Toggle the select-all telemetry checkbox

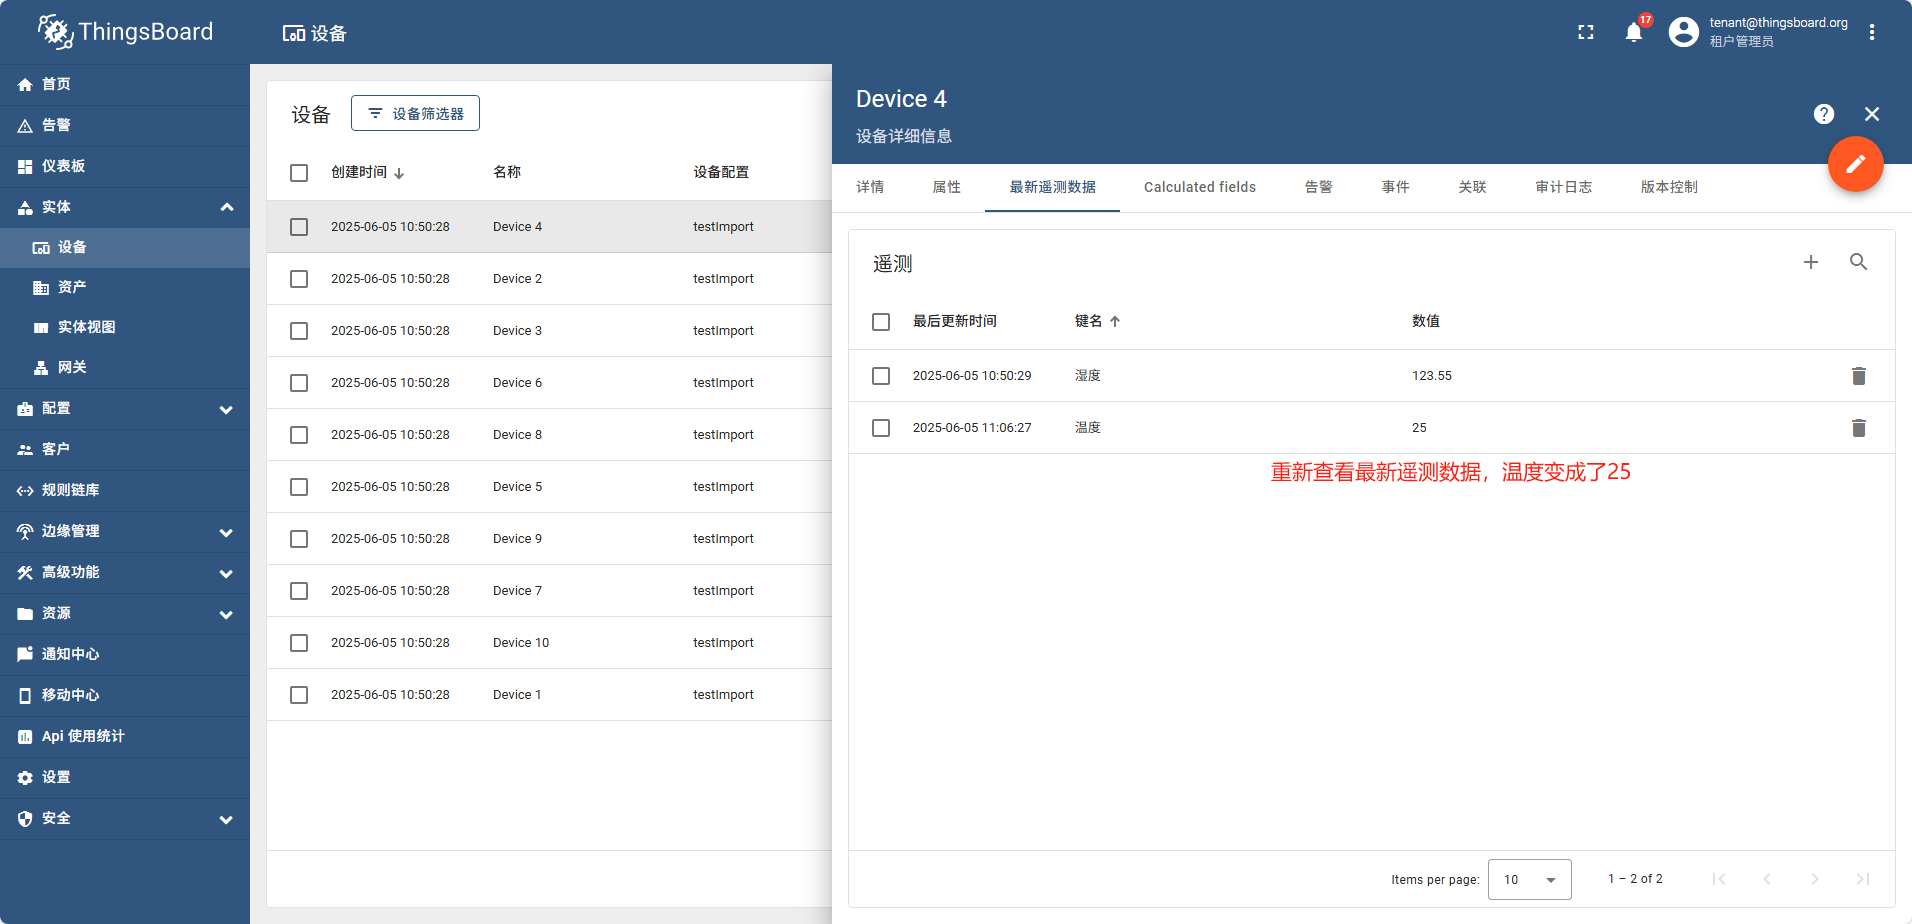click(x=881, y=322)
